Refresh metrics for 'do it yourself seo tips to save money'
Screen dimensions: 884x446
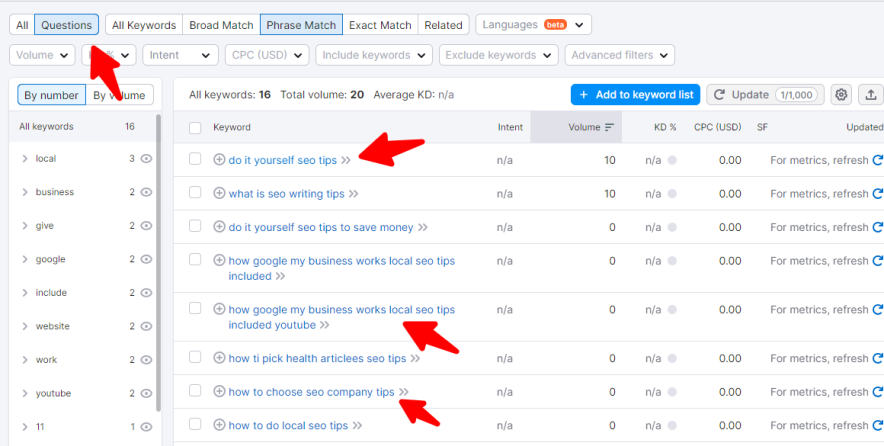click(877, 227)
